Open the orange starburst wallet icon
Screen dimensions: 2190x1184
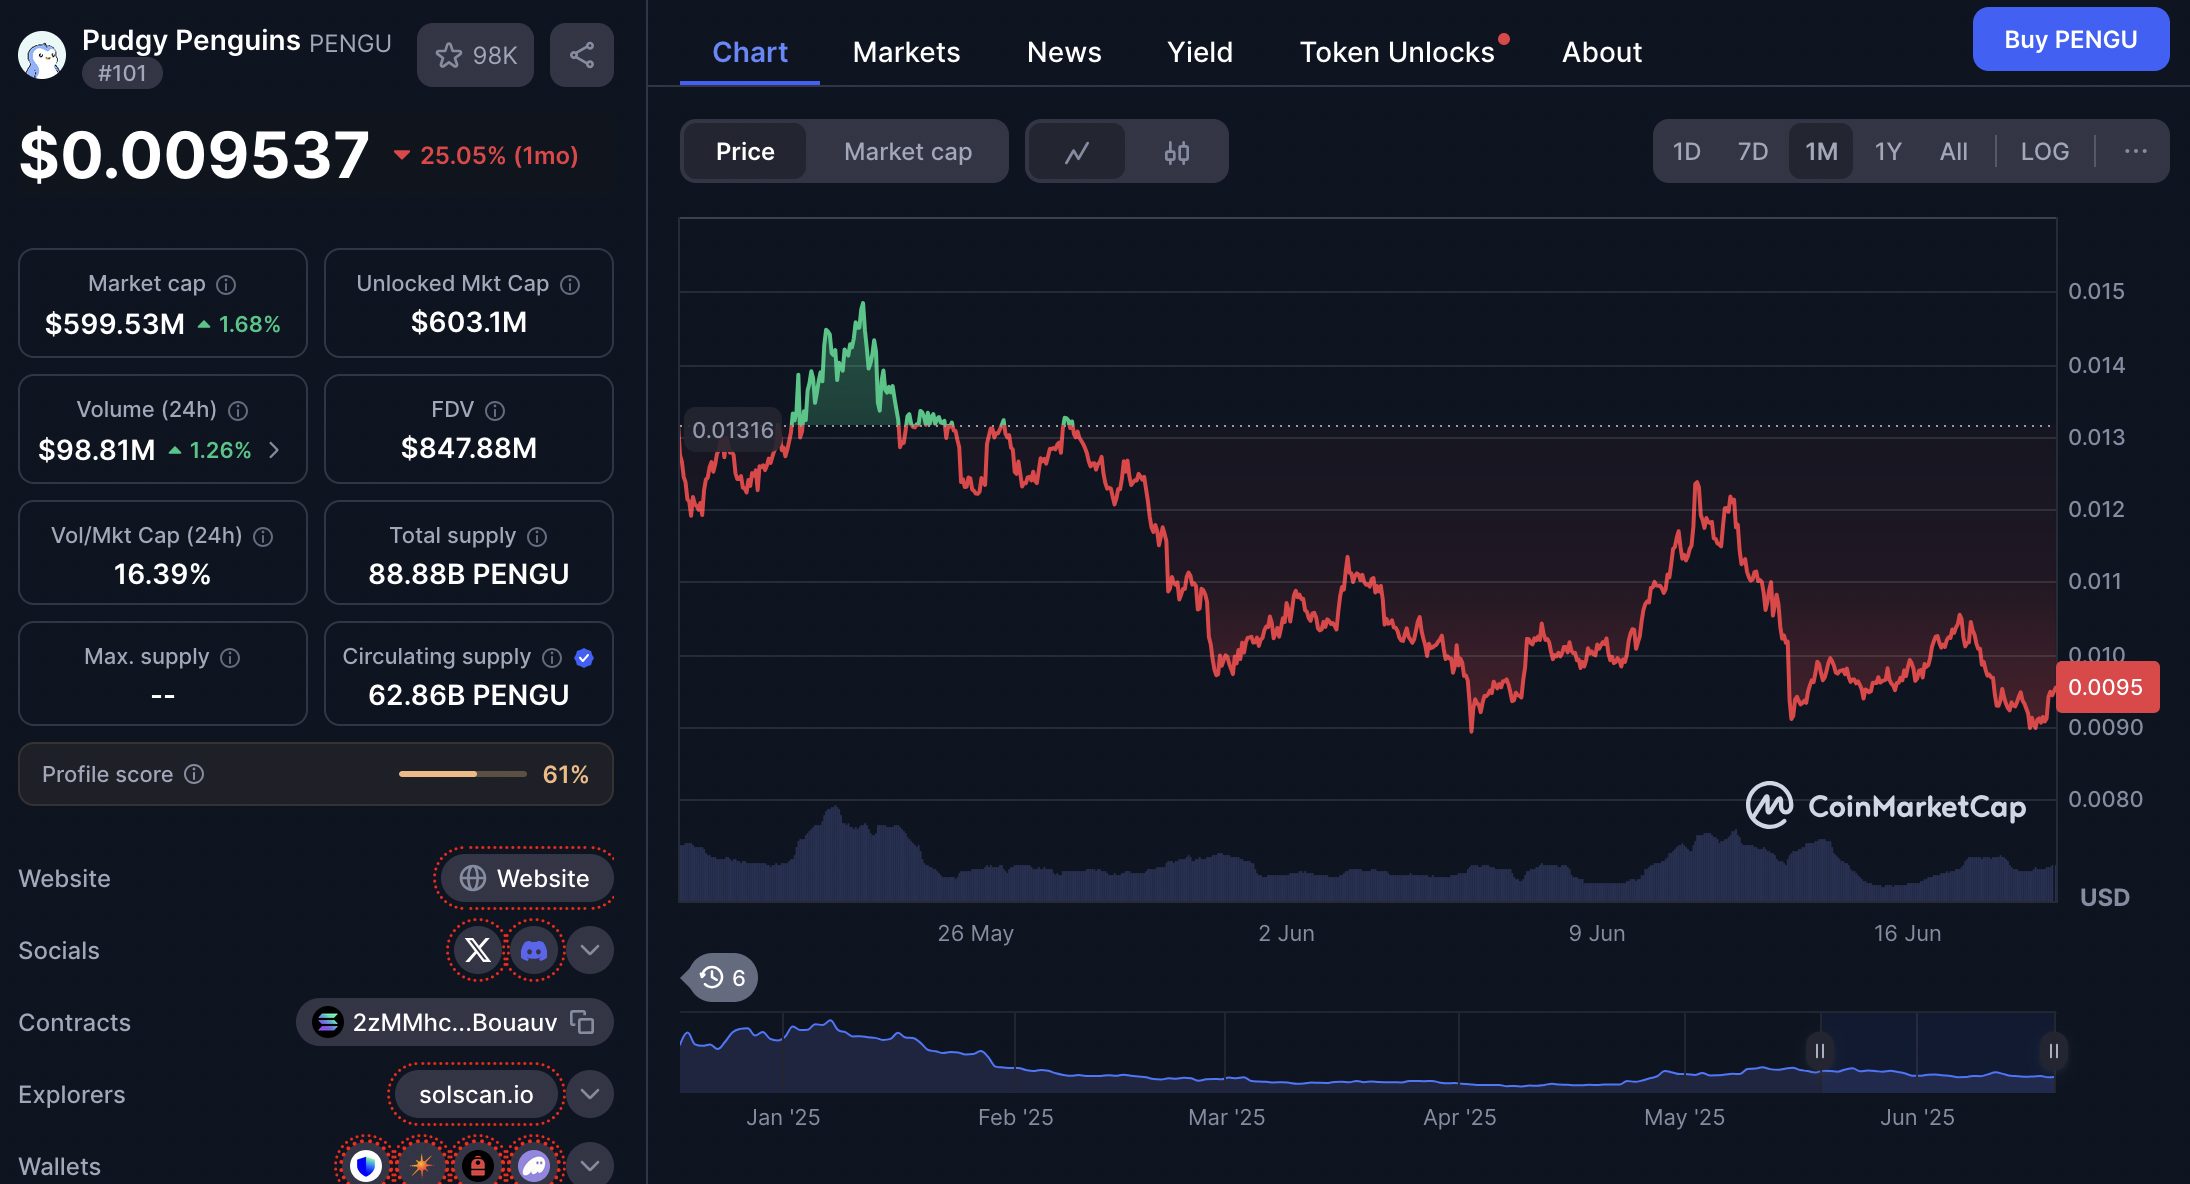pos(422,1165)
